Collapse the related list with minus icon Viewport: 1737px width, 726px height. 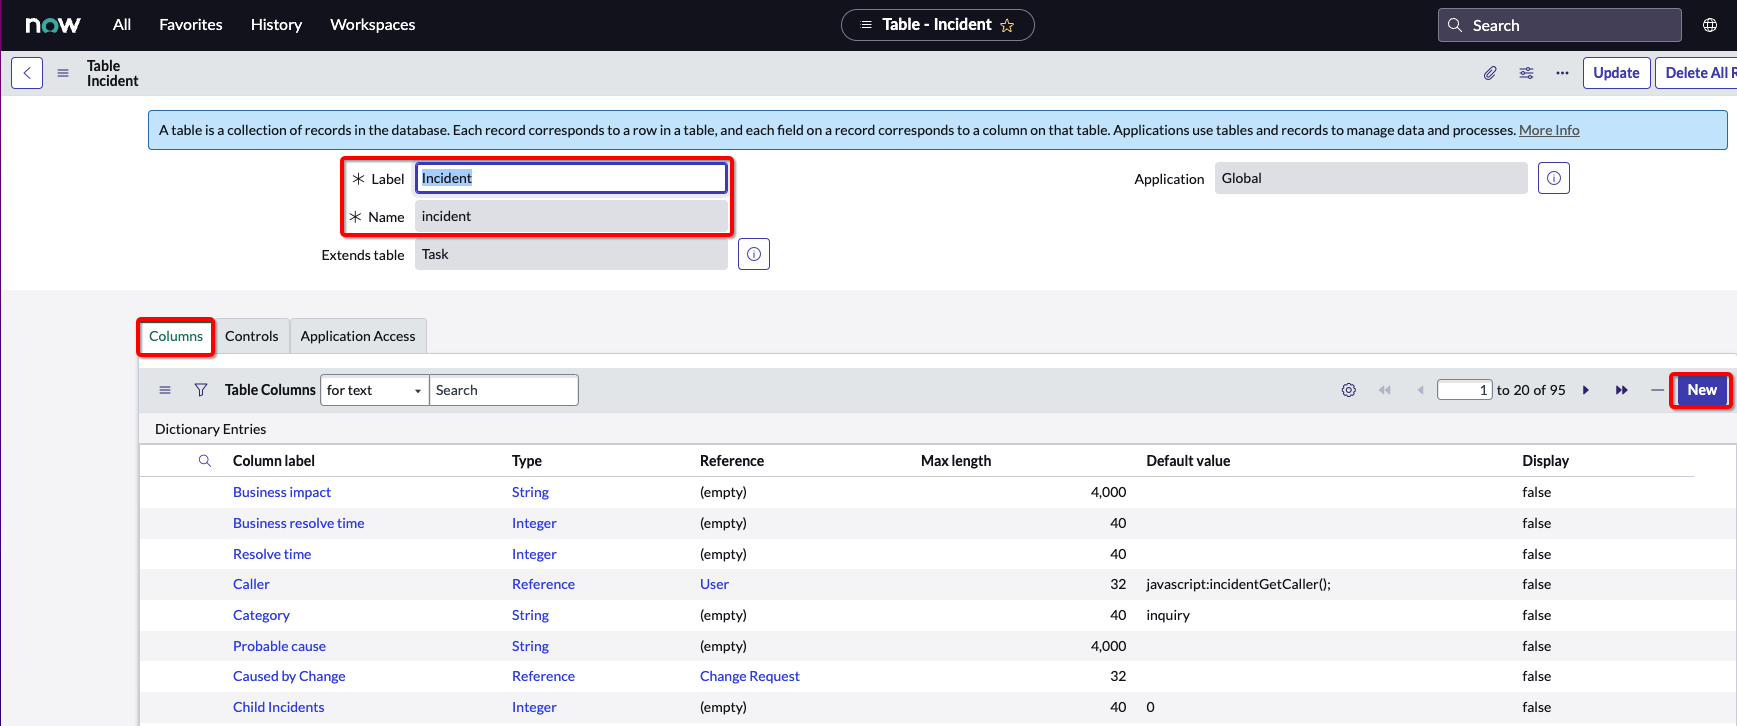pyautogui.click(x=1657, y=390)
